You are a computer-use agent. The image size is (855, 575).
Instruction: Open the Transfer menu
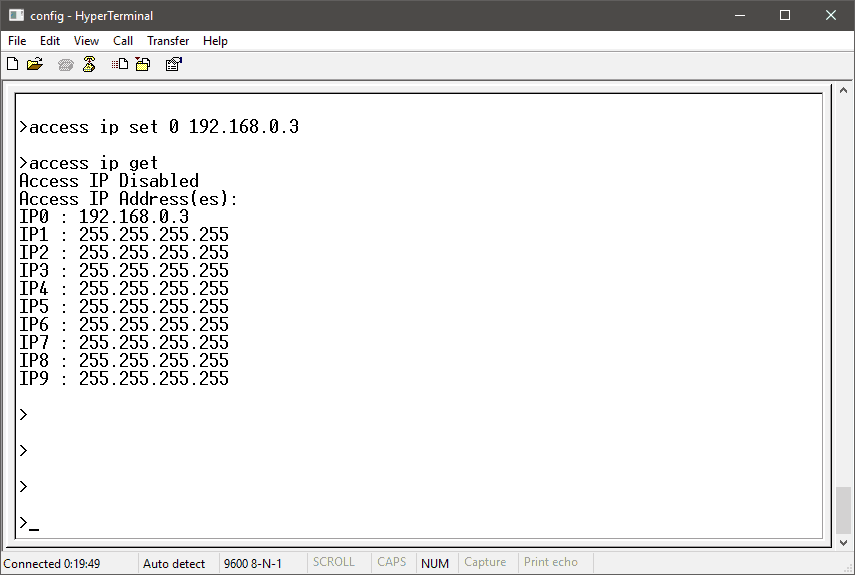click(168, 41)
